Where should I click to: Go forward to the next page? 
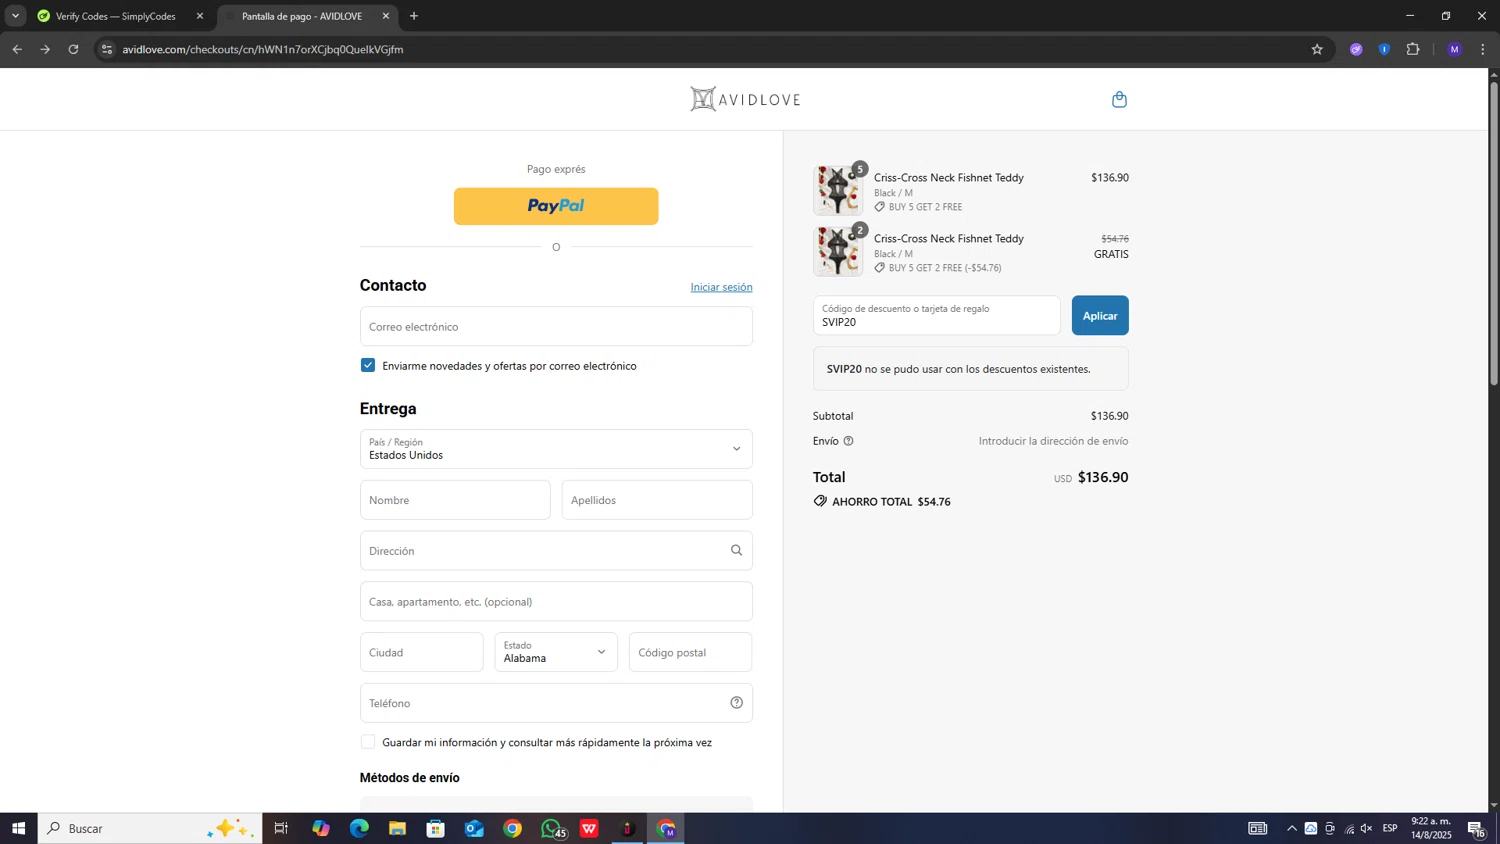tap(45, 49)
